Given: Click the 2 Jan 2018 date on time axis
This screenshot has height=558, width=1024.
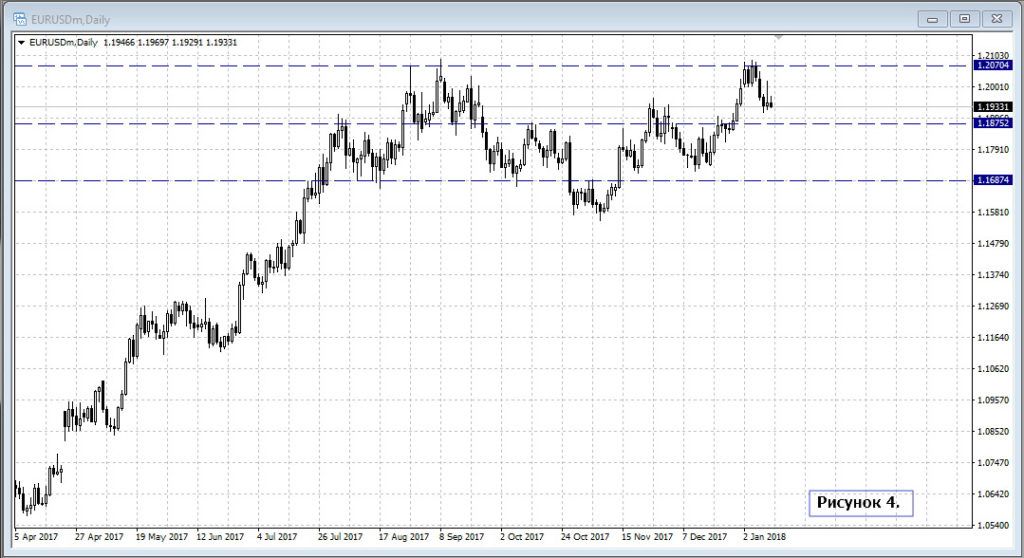Looking at the screenshot, I should pyautogui.click(x=764, y=536).
